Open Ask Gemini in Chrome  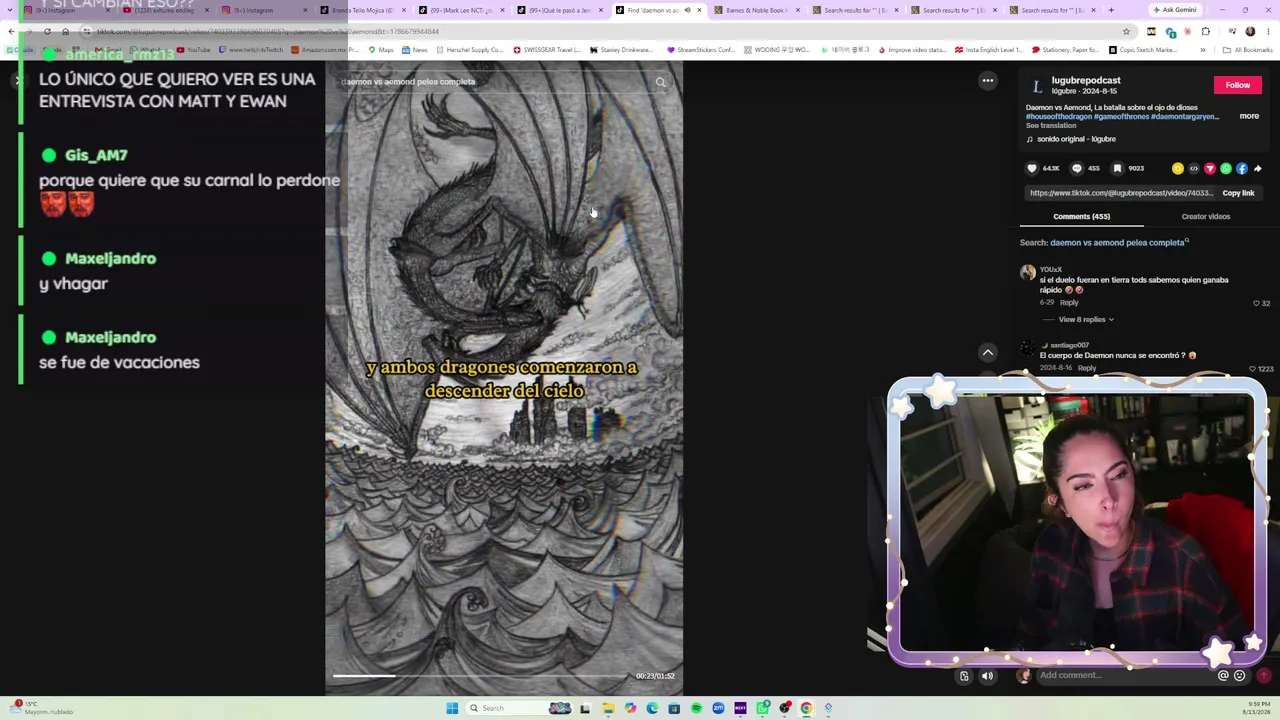(x=1175, y=10)
